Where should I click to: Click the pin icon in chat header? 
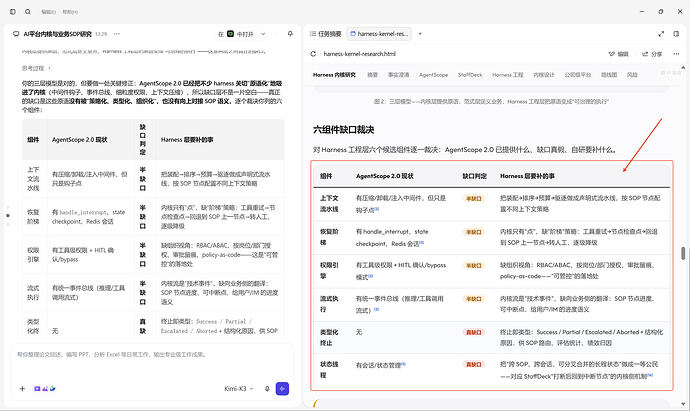point(290,34)
